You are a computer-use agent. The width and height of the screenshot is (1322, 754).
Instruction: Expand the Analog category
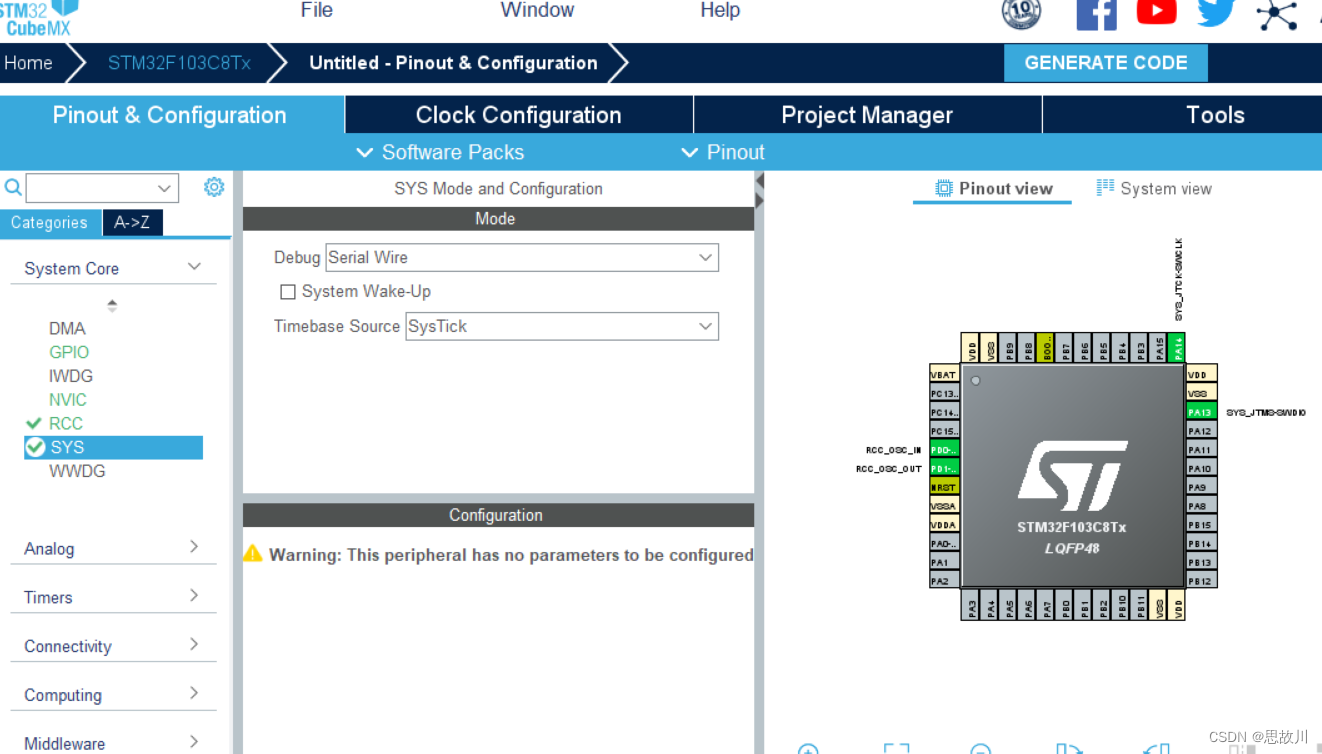(x=113, y=548)
